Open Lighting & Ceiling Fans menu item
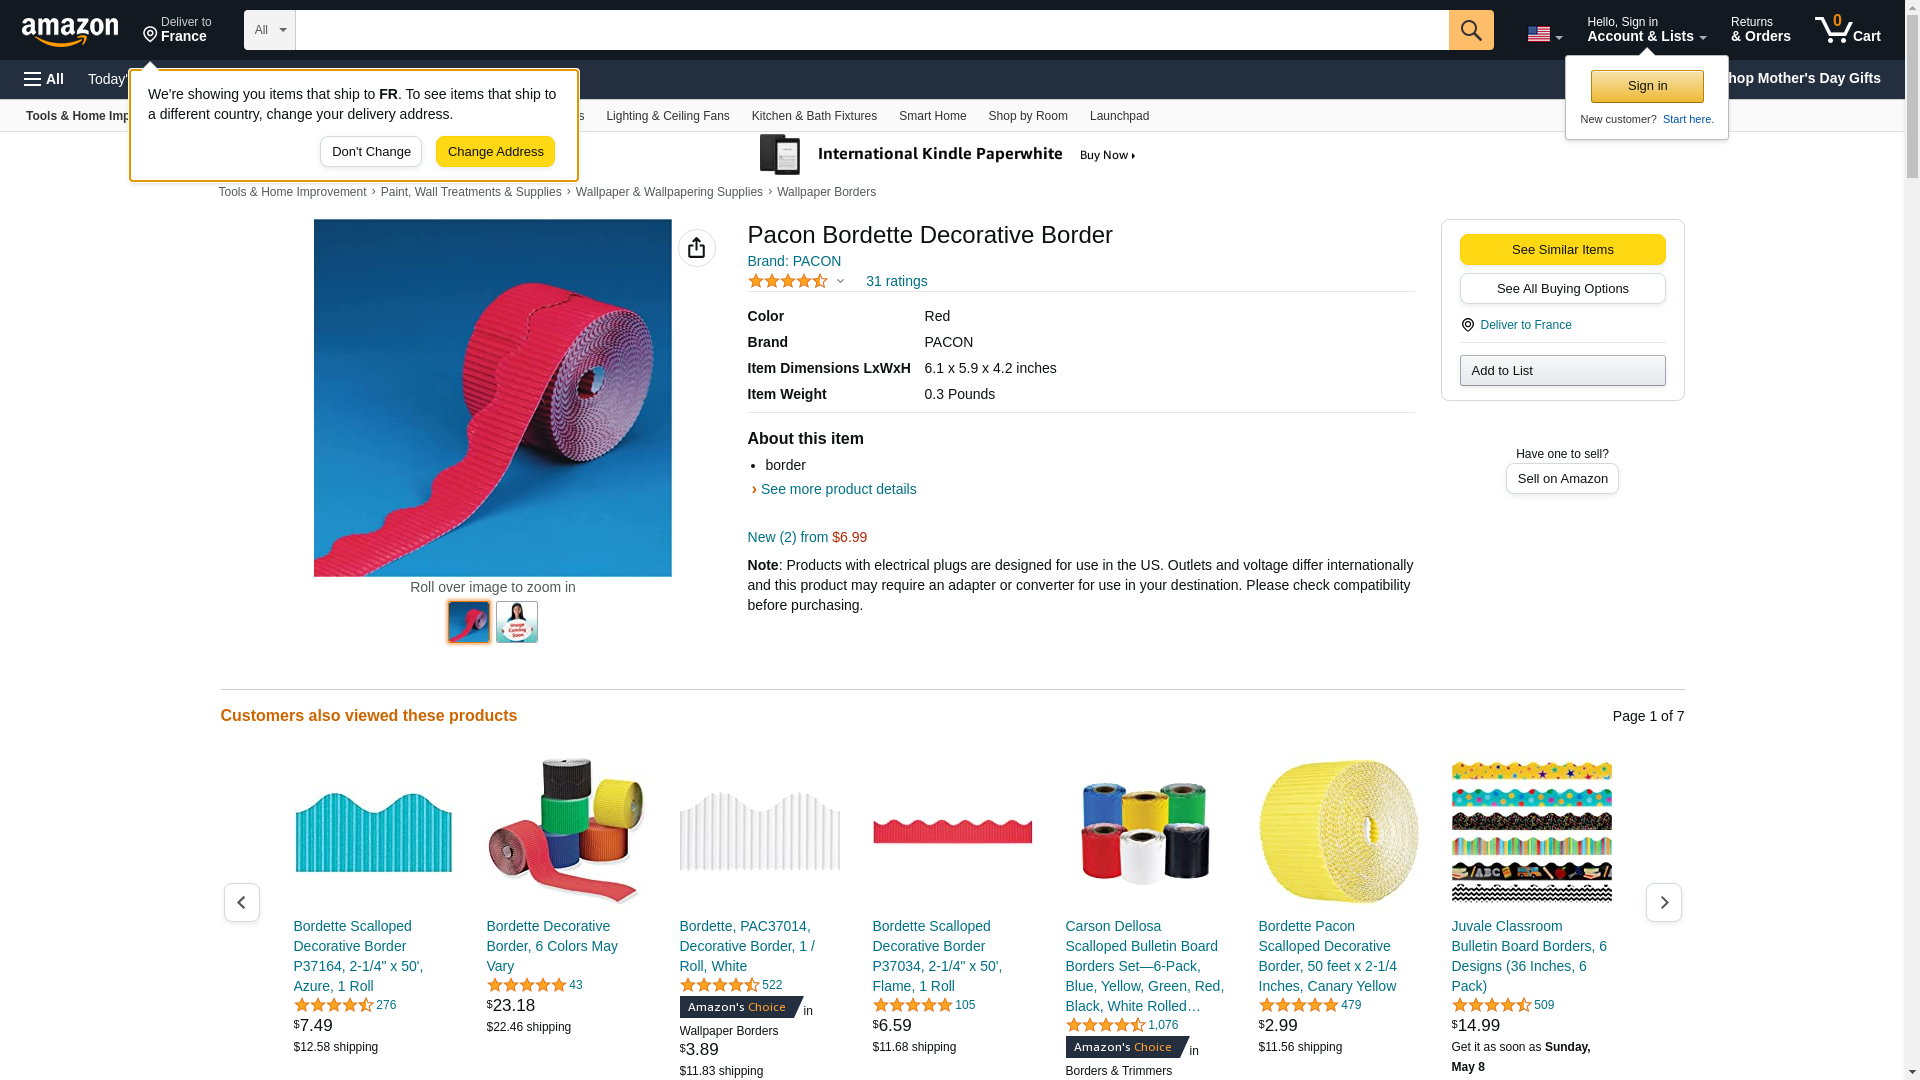The width and height of the screenshot is (1920, 1080). click(667, 116)
